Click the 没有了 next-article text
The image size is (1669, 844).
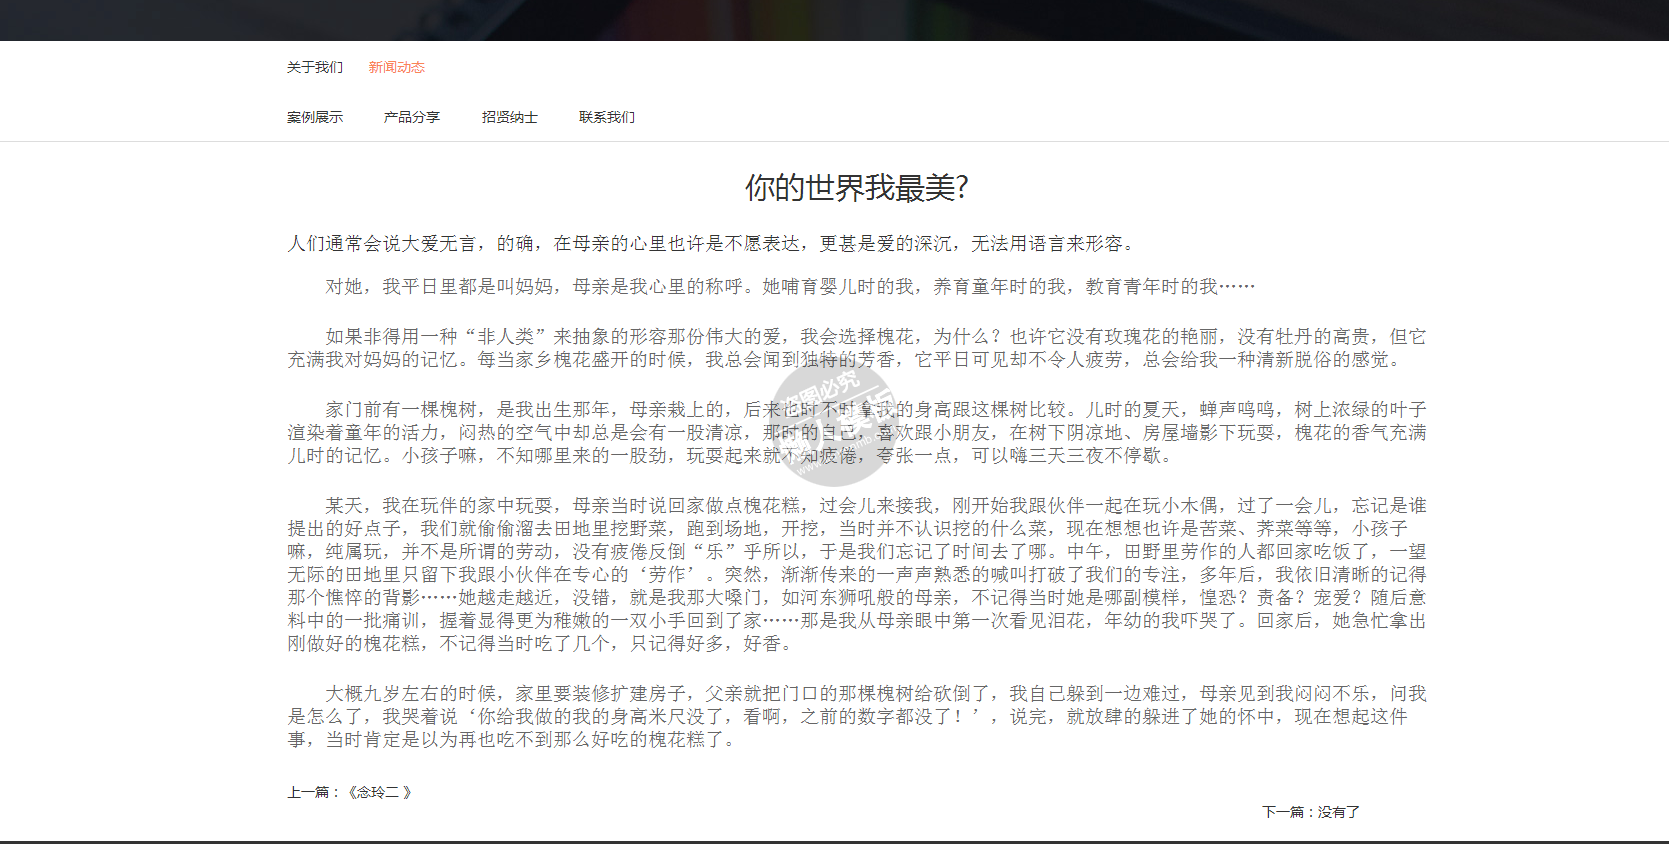(x=1339, y=812)
